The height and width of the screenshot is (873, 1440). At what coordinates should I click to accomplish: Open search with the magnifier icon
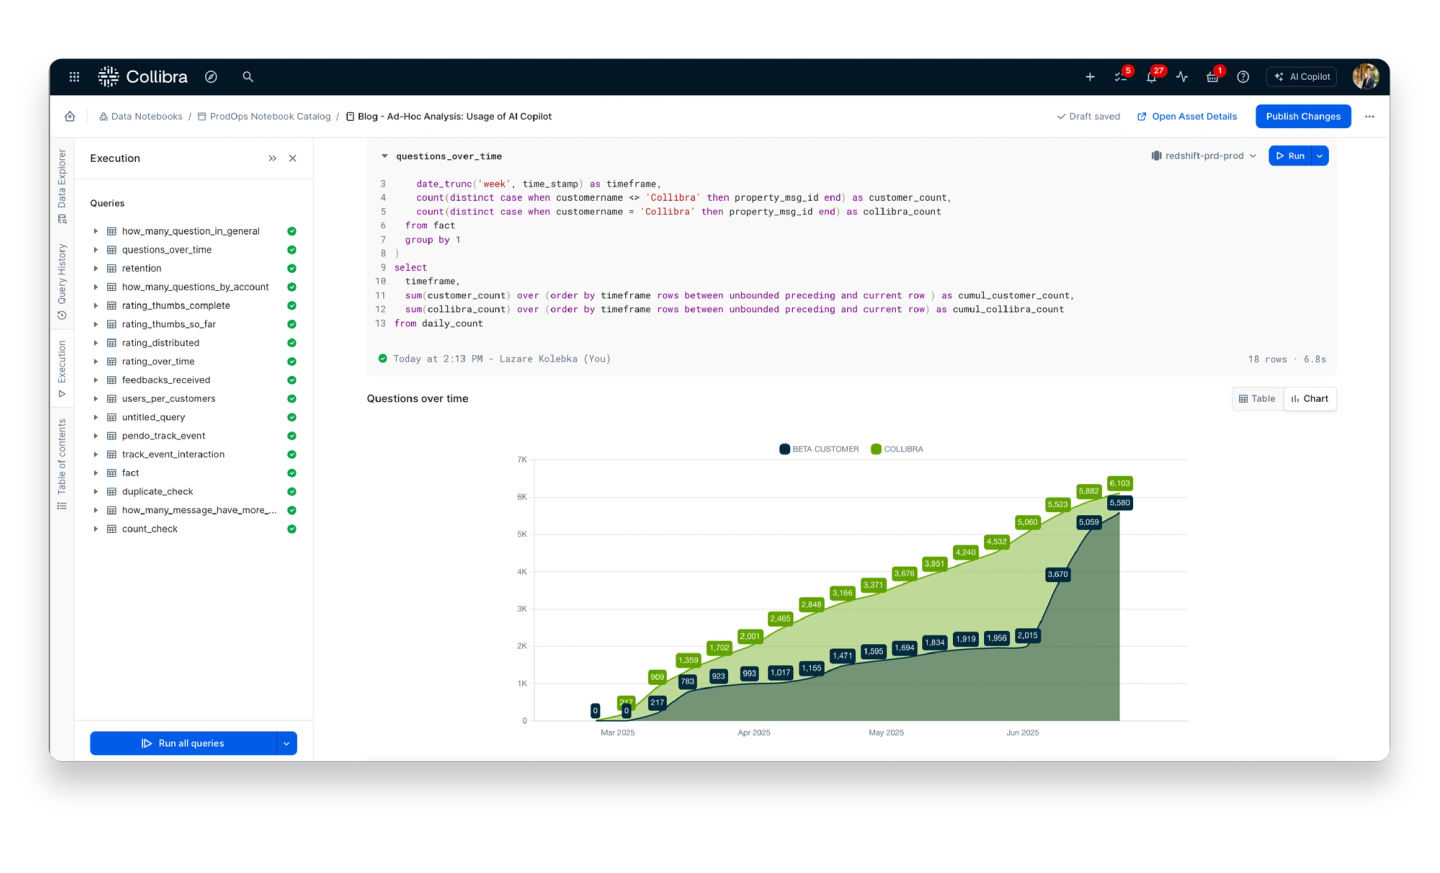point(248,77)
